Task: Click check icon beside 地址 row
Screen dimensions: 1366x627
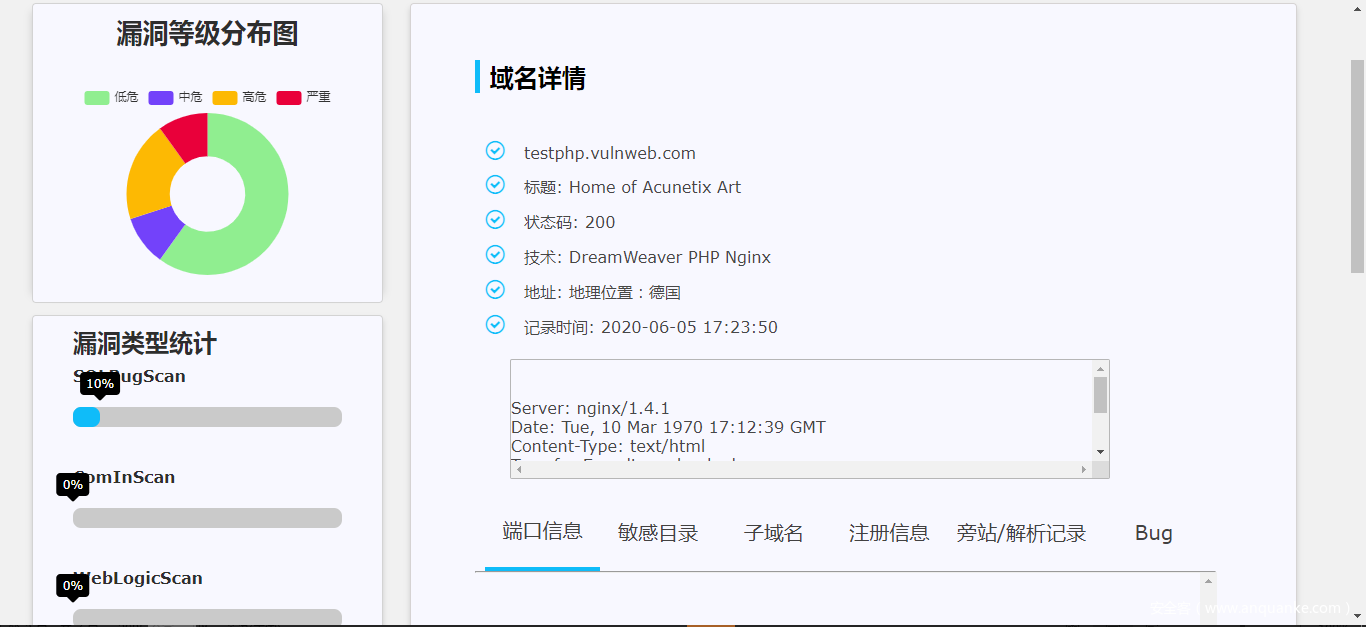Action: pos(495,290)
